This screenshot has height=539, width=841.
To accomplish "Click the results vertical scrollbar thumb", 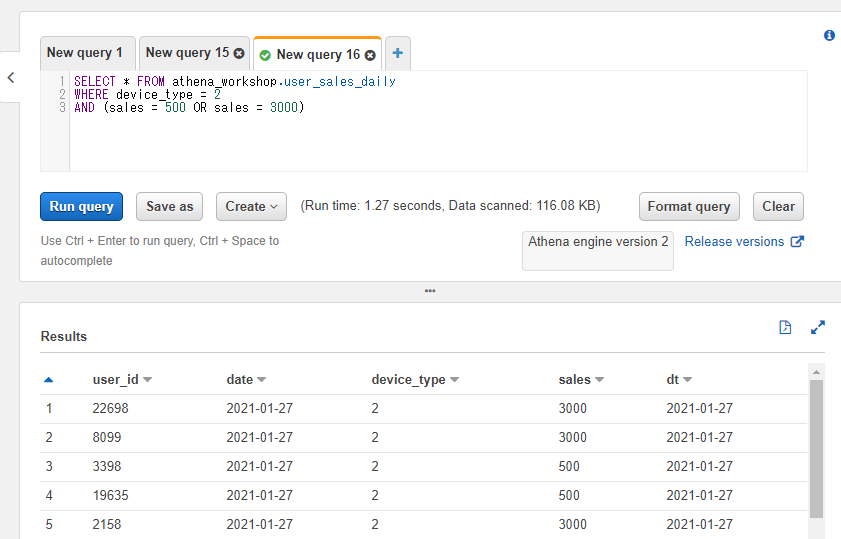I will click(816, 449).
